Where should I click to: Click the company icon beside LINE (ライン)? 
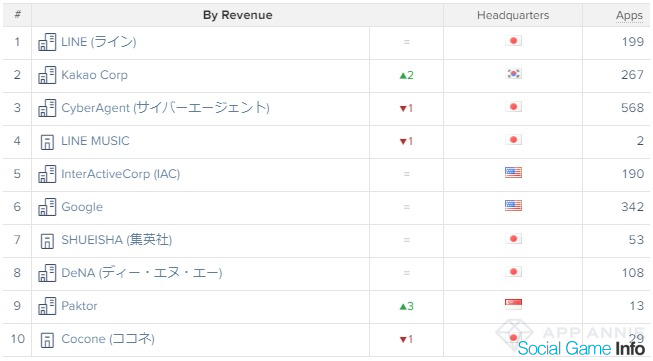pyautogui.click(x=47, y=42)
